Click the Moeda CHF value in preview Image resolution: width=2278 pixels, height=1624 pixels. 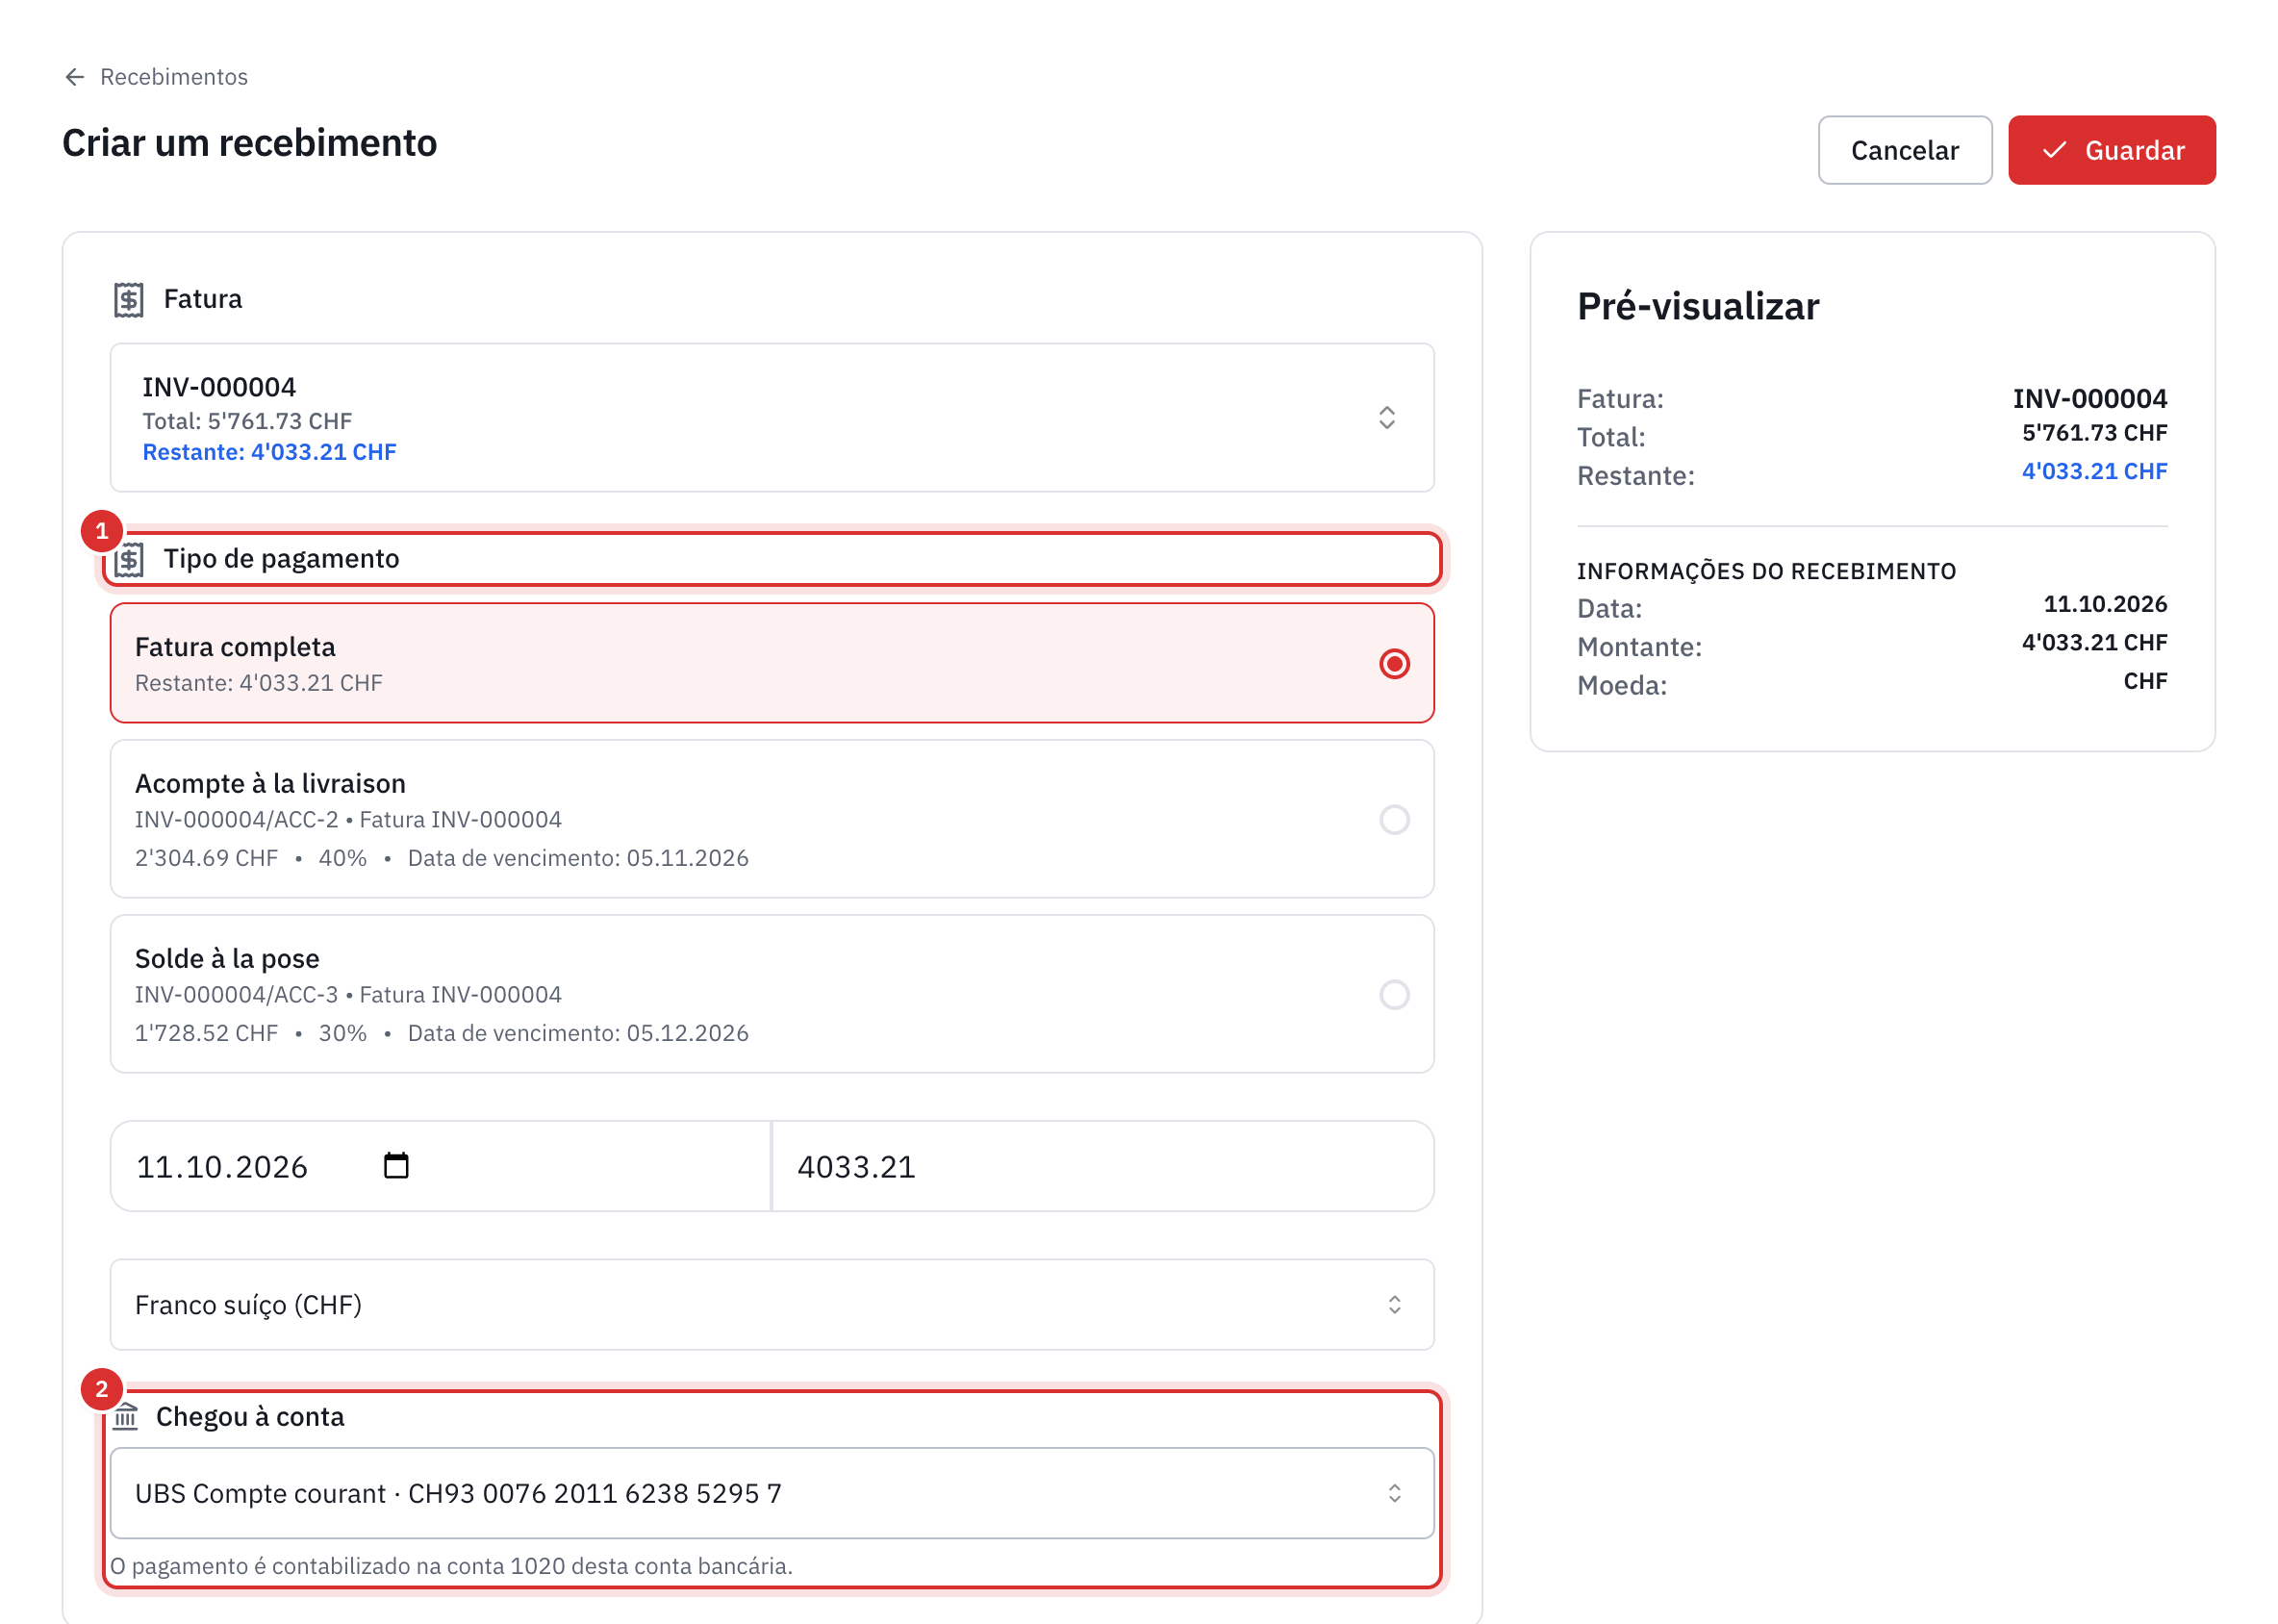(x=2145, y=681)
